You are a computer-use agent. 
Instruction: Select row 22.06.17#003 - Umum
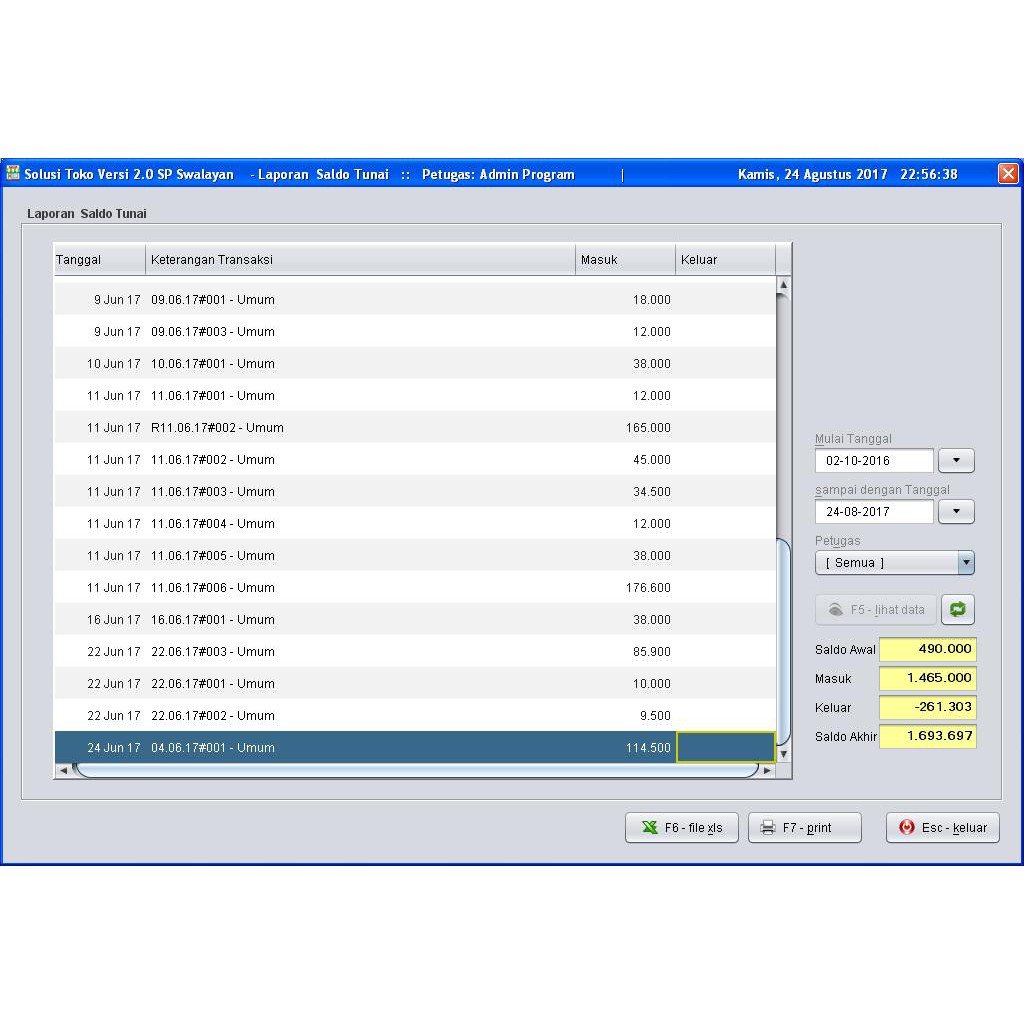[x=415, y=652]
